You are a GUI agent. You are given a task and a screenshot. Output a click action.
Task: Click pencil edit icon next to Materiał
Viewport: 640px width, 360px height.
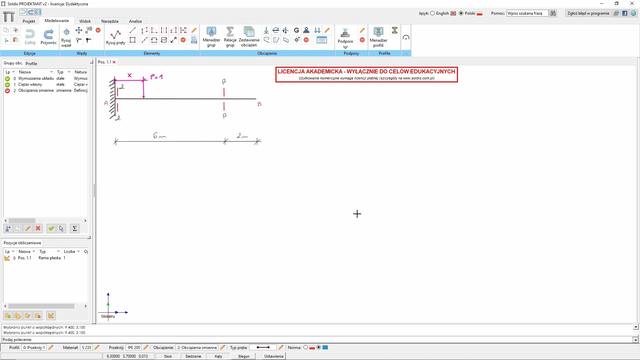(97, 348)
